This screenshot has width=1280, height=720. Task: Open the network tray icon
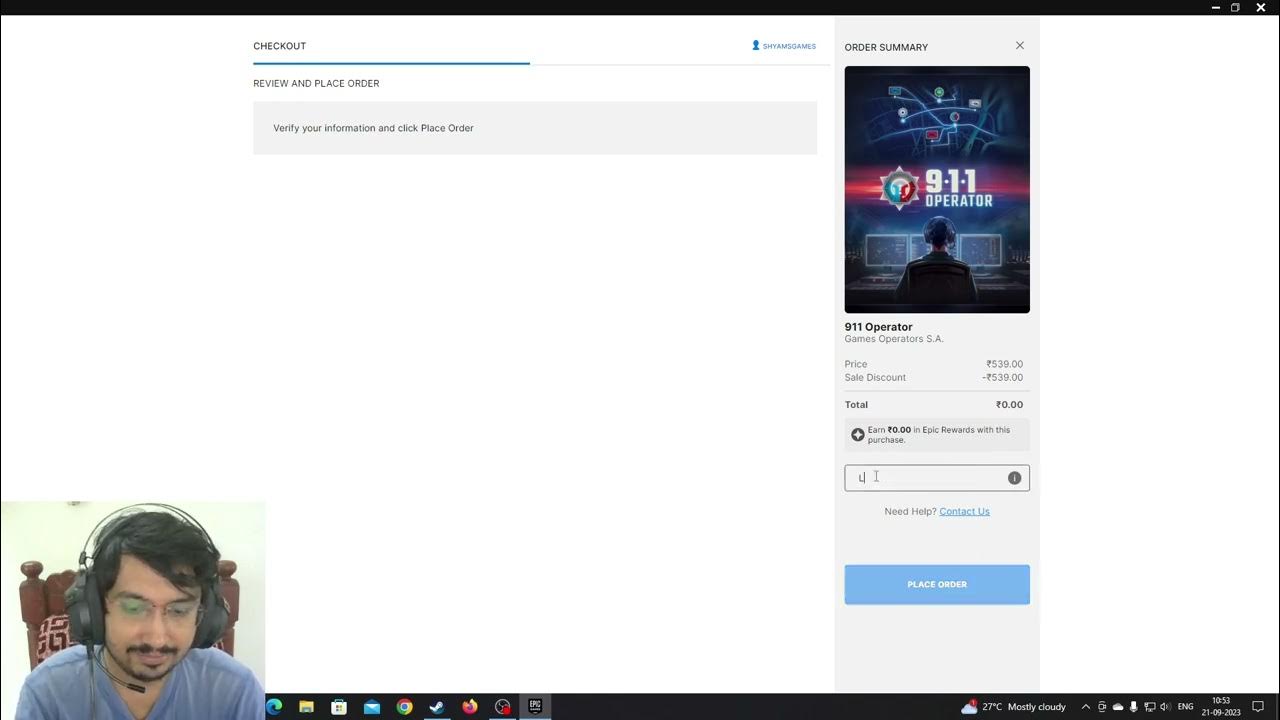coord(1150,707)
